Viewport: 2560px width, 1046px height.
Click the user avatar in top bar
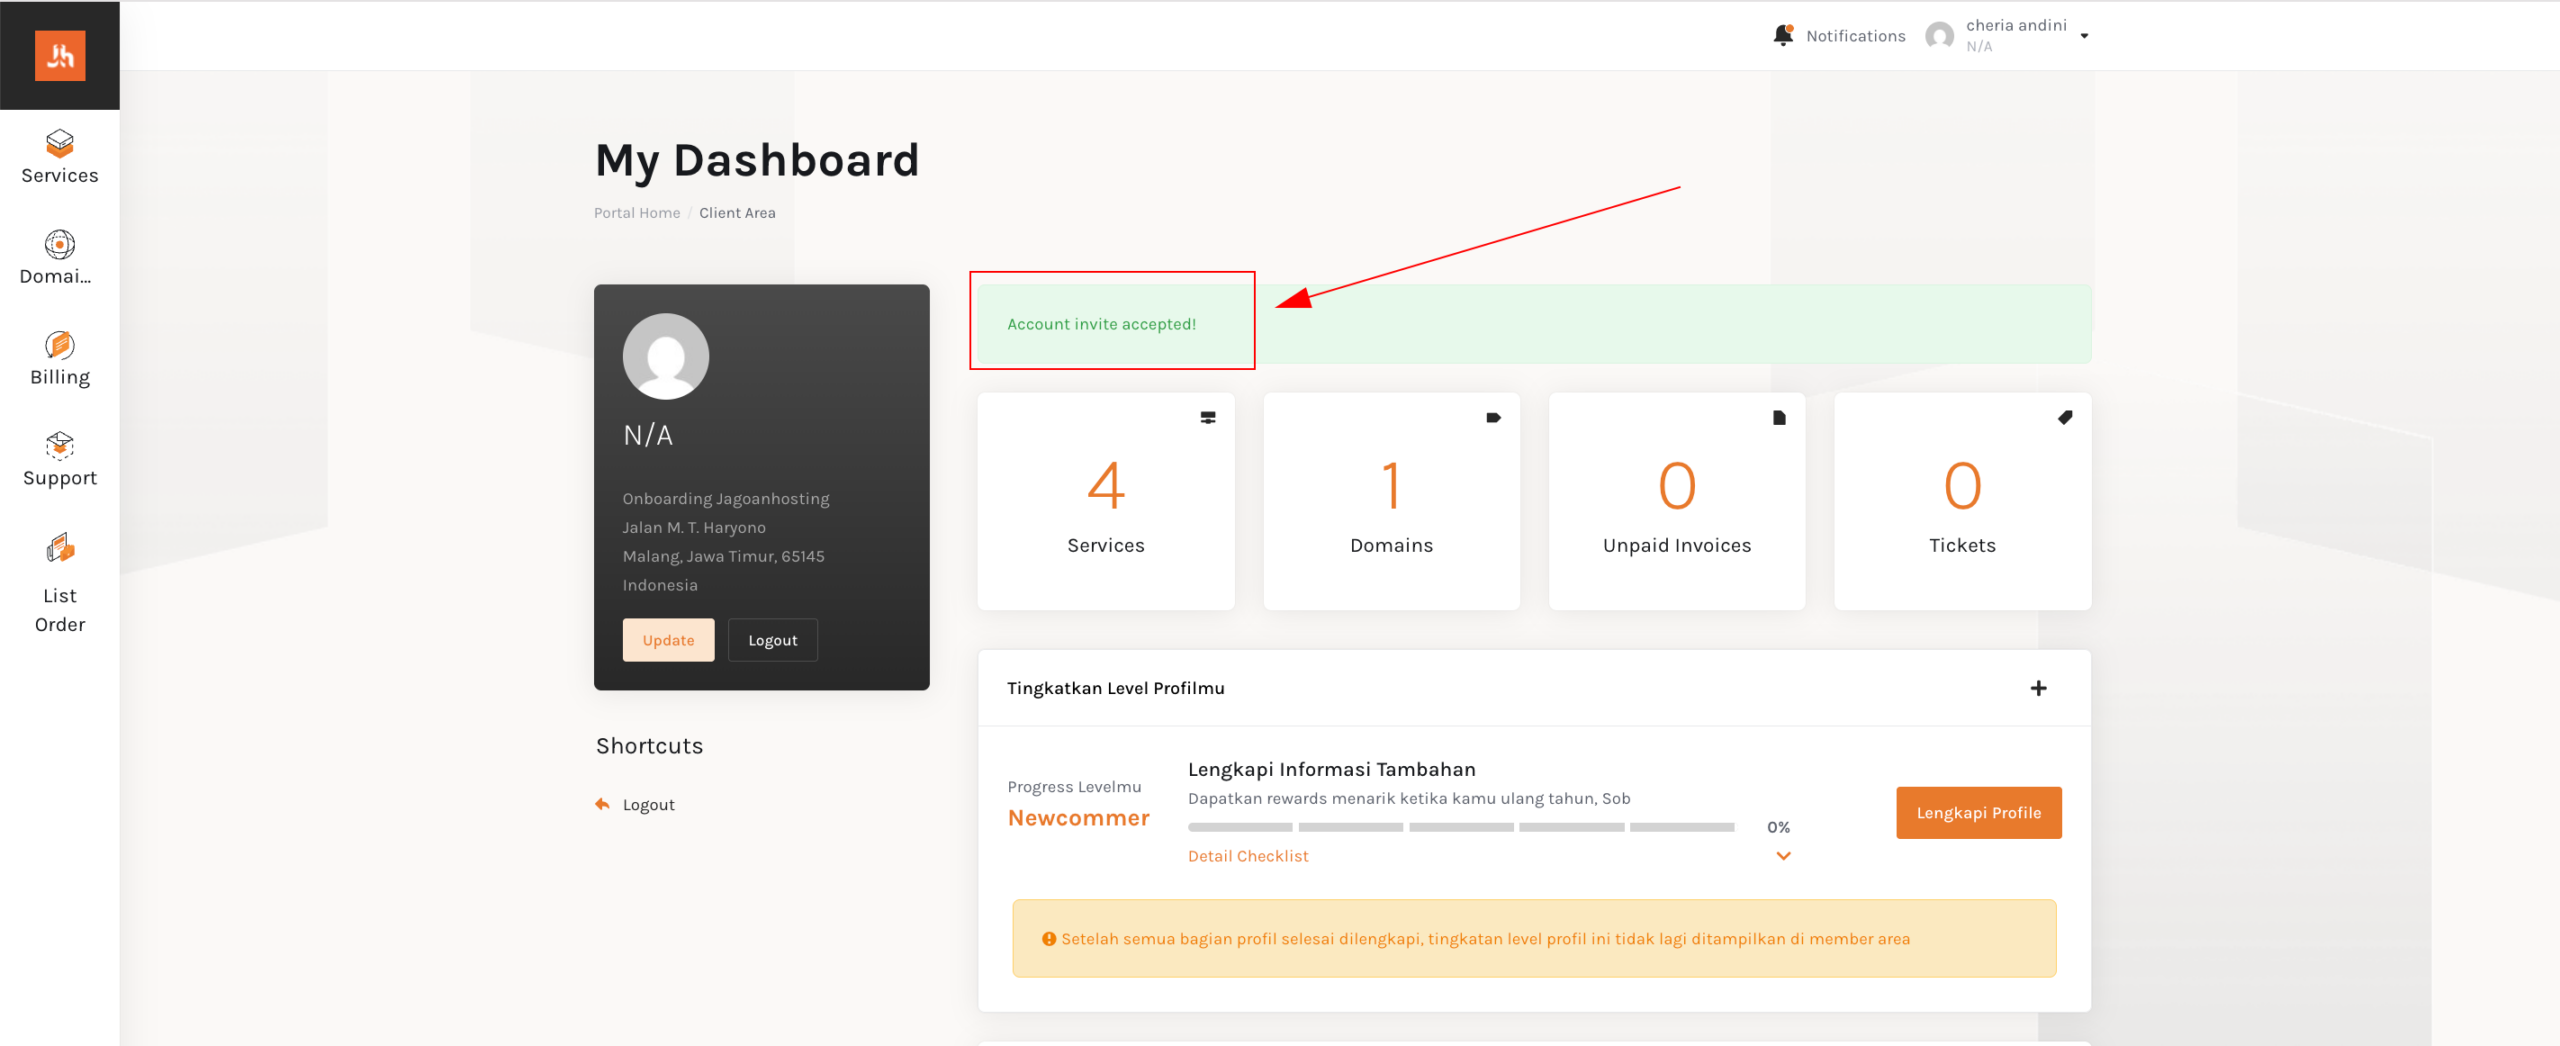[1940, 36]
